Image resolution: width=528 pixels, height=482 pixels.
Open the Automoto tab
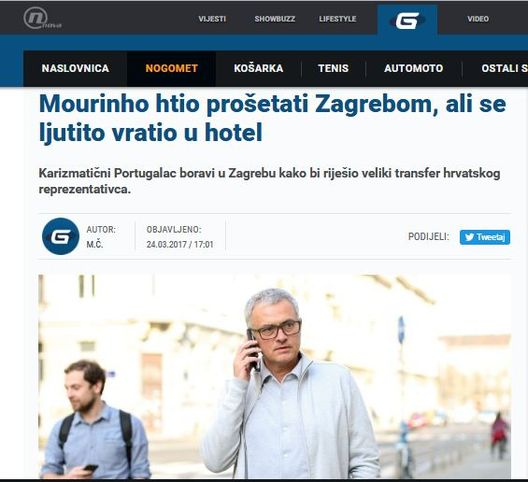[414, 68]
